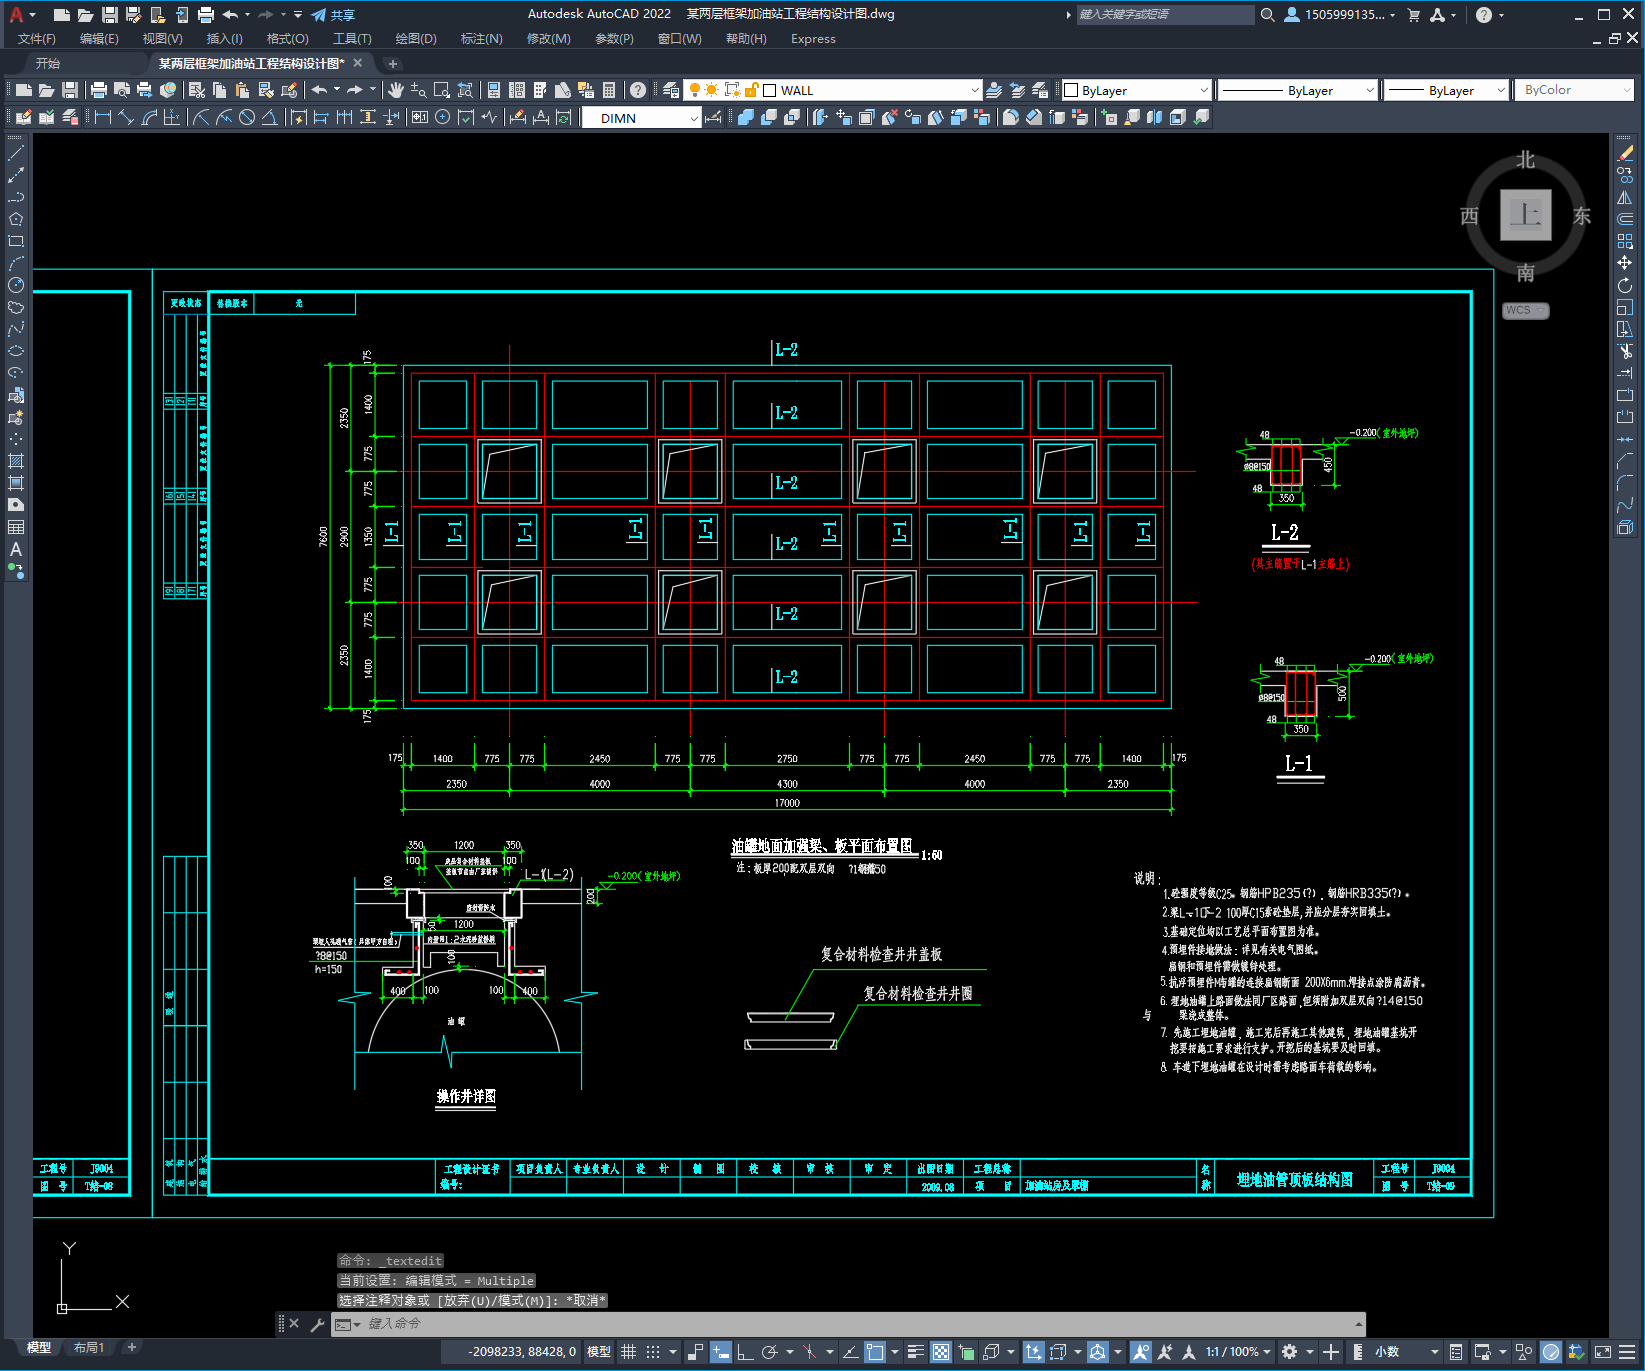Toggle drawing grid display in status bar
Image resolution: width=1645 pixels, height=1371 pixels.
(x=628, y=1352)
